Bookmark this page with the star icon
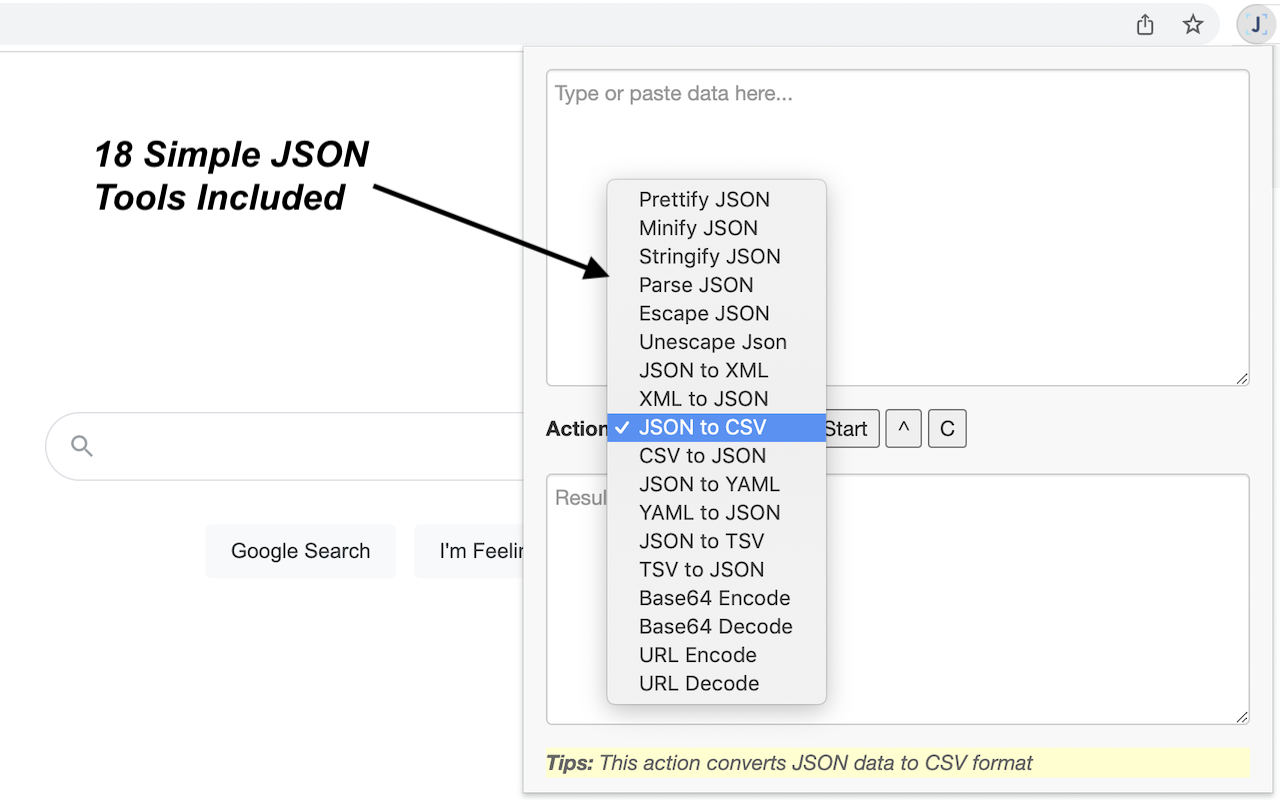 pyautogui.click(x=1193, y=24)
